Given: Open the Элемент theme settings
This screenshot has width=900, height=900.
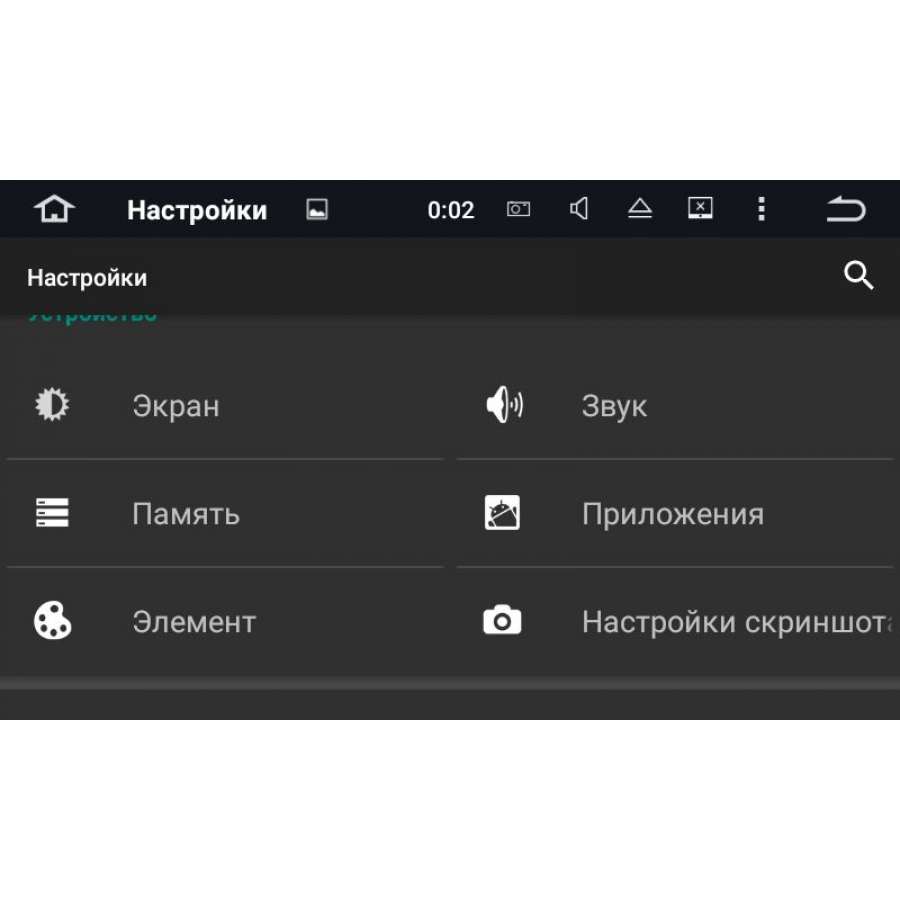Looking at the screenshot, I should pos(225,621).
